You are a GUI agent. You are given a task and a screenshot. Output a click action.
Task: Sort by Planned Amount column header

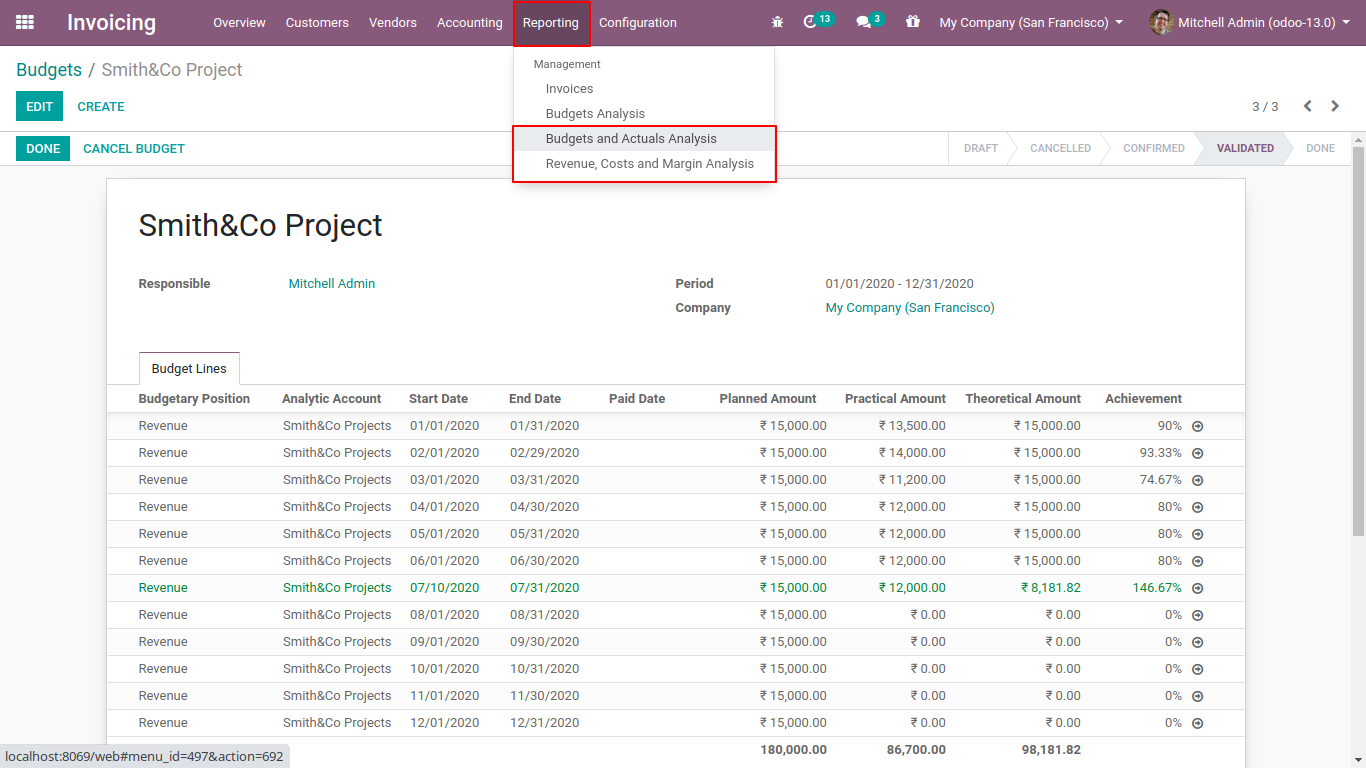click(767, 399)
